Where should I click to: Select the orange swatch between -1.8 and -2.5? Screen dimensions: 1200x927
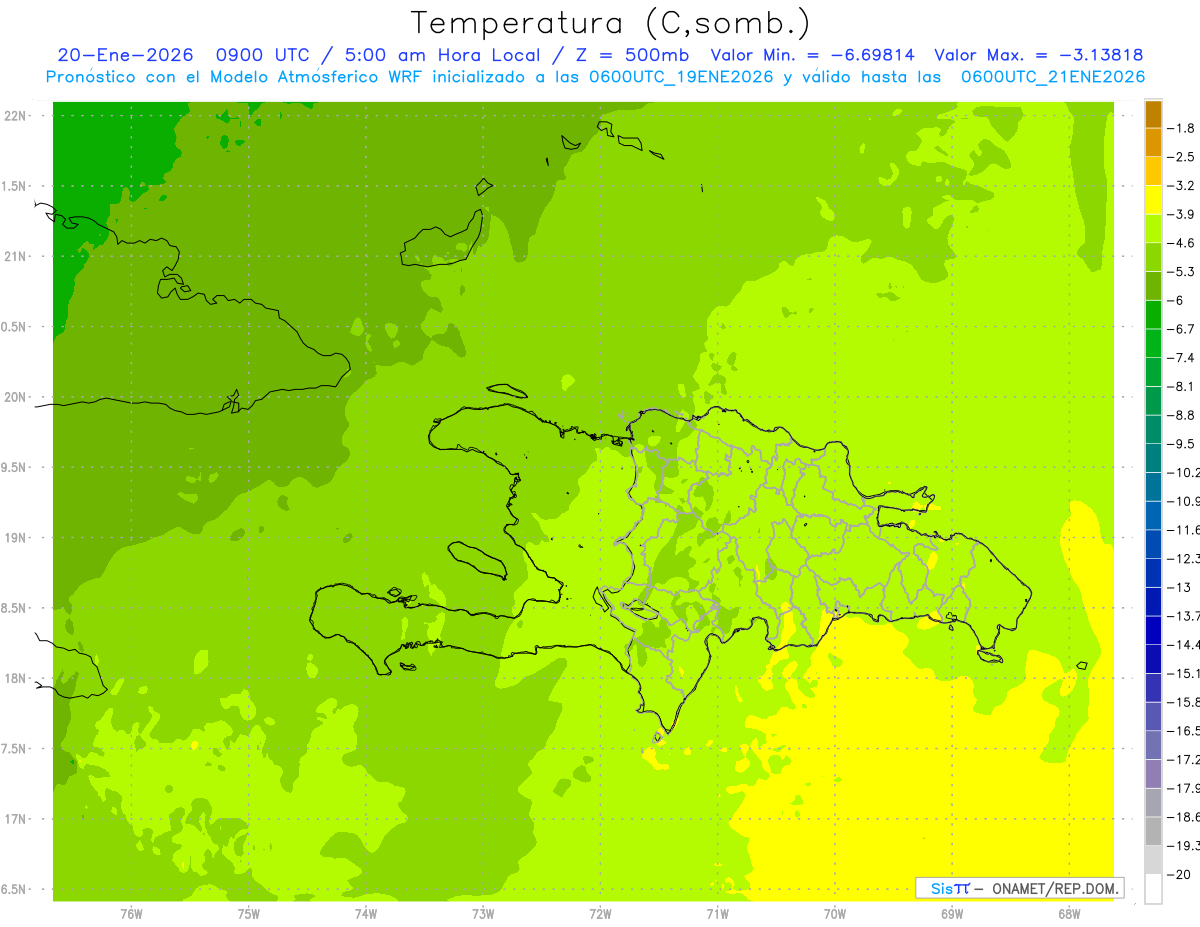pyautogui.click(x=1153, y=143)
